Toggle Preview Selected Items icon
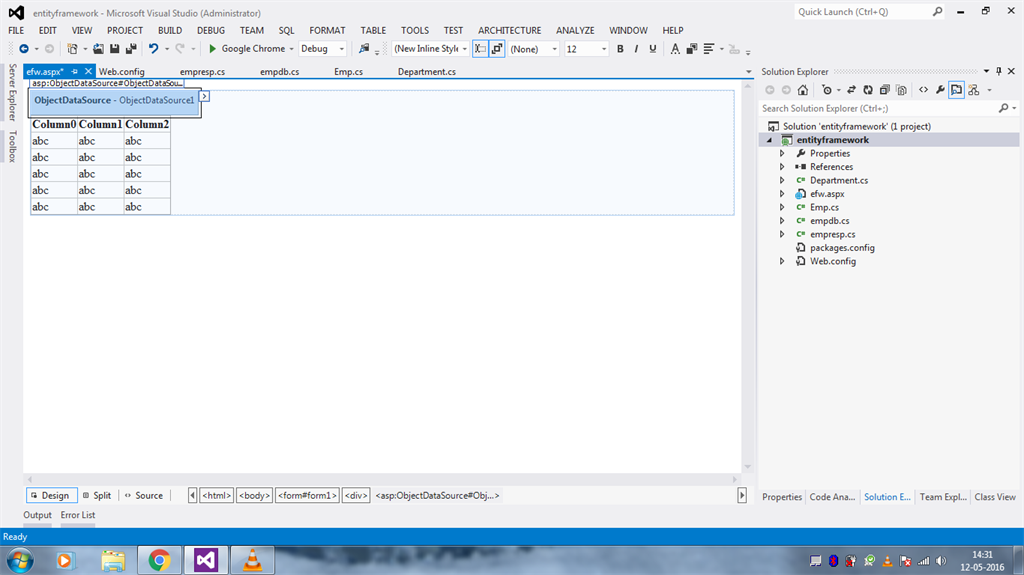Image resolution: width=1024 pixels, height=575 pixels. [x=957, y=90]
